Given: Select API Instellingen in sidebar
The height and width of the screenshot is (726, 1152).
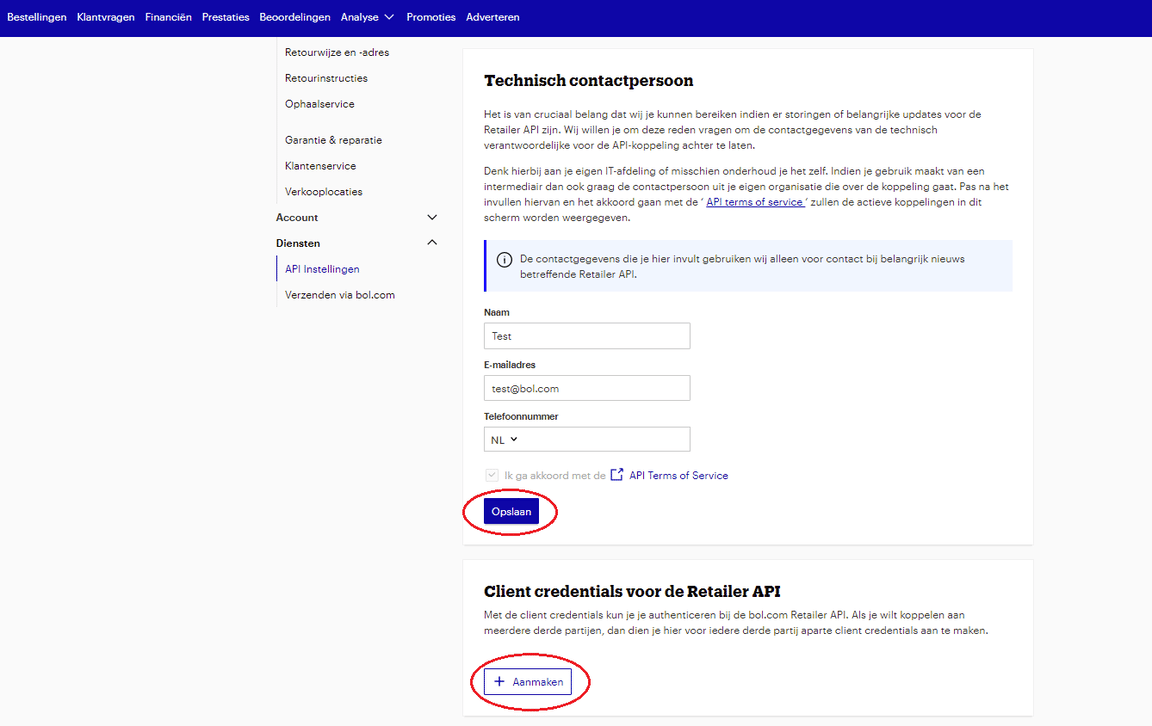Looking at the screenshot, I should [x=322, y=269].
